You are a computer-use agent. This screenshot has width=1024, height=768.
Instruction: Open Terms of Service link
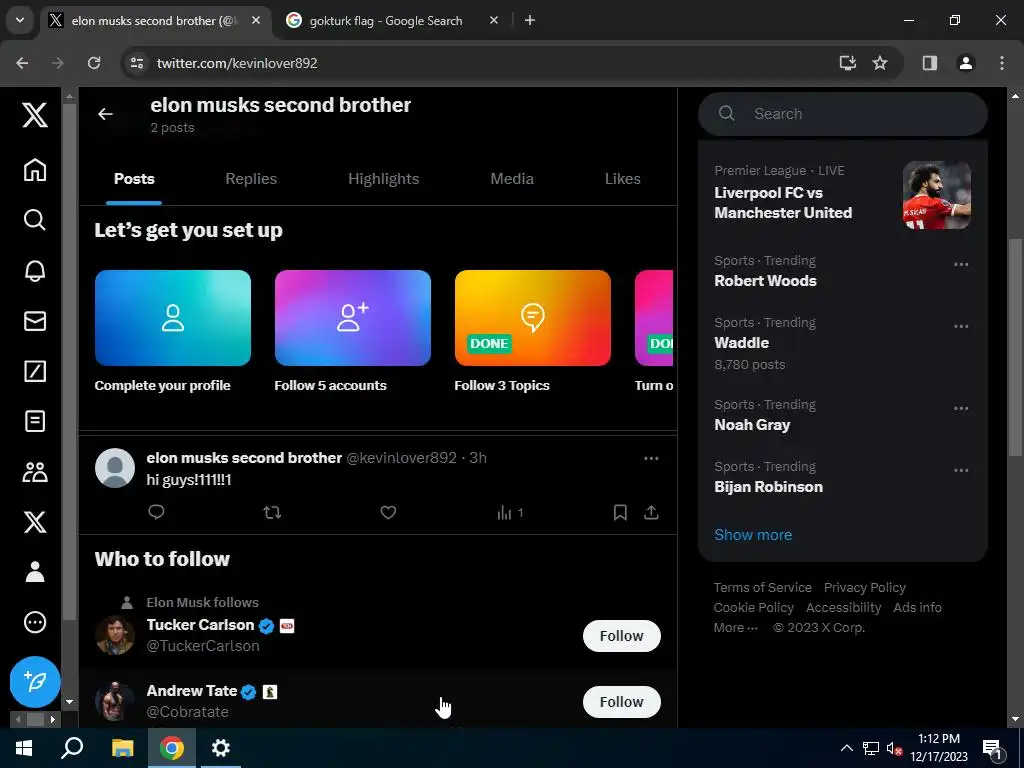[x=762, y=588]
